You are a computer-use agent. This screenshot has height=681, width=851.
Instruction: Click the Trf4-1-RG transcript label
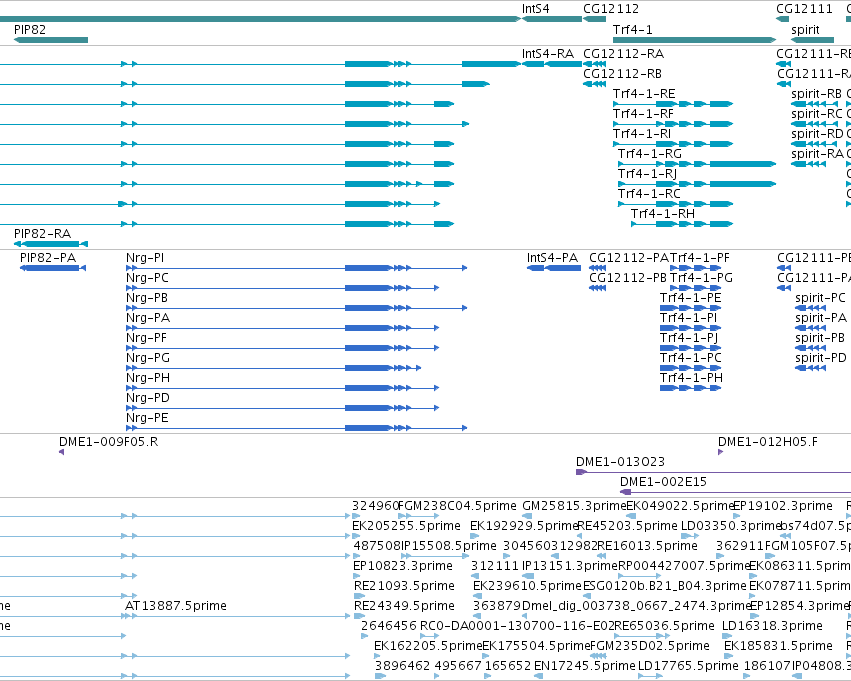pos(650,154)
